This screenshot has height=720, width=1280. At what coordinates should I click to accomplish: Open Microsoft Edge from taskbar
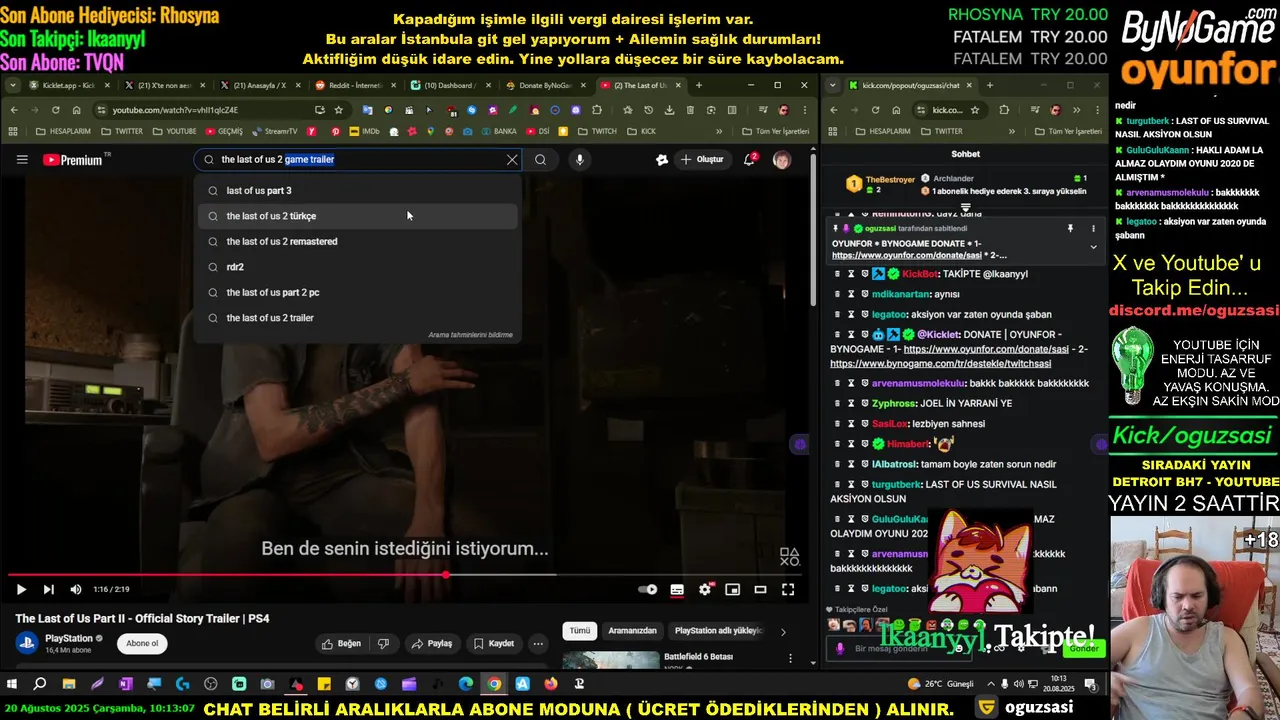pyautogui.click(x=466, y=684)
